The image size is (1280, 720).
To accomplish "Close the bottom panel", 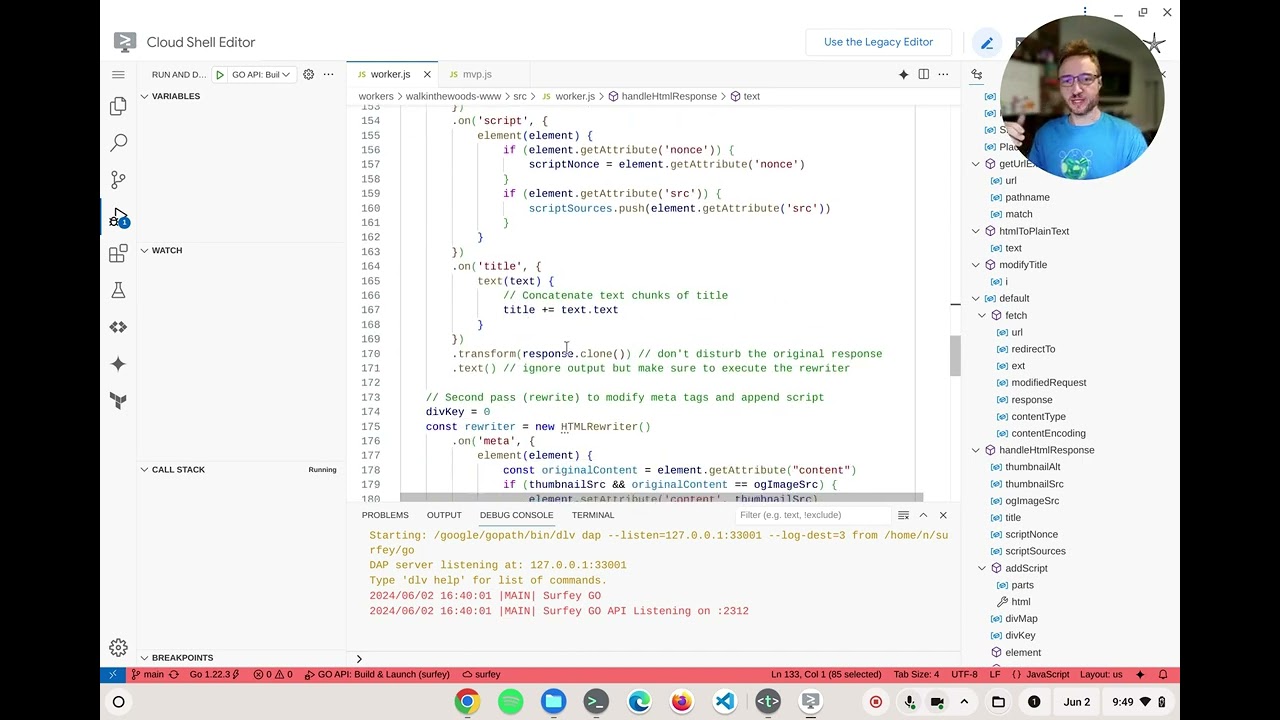I will [x=943, y=515].
